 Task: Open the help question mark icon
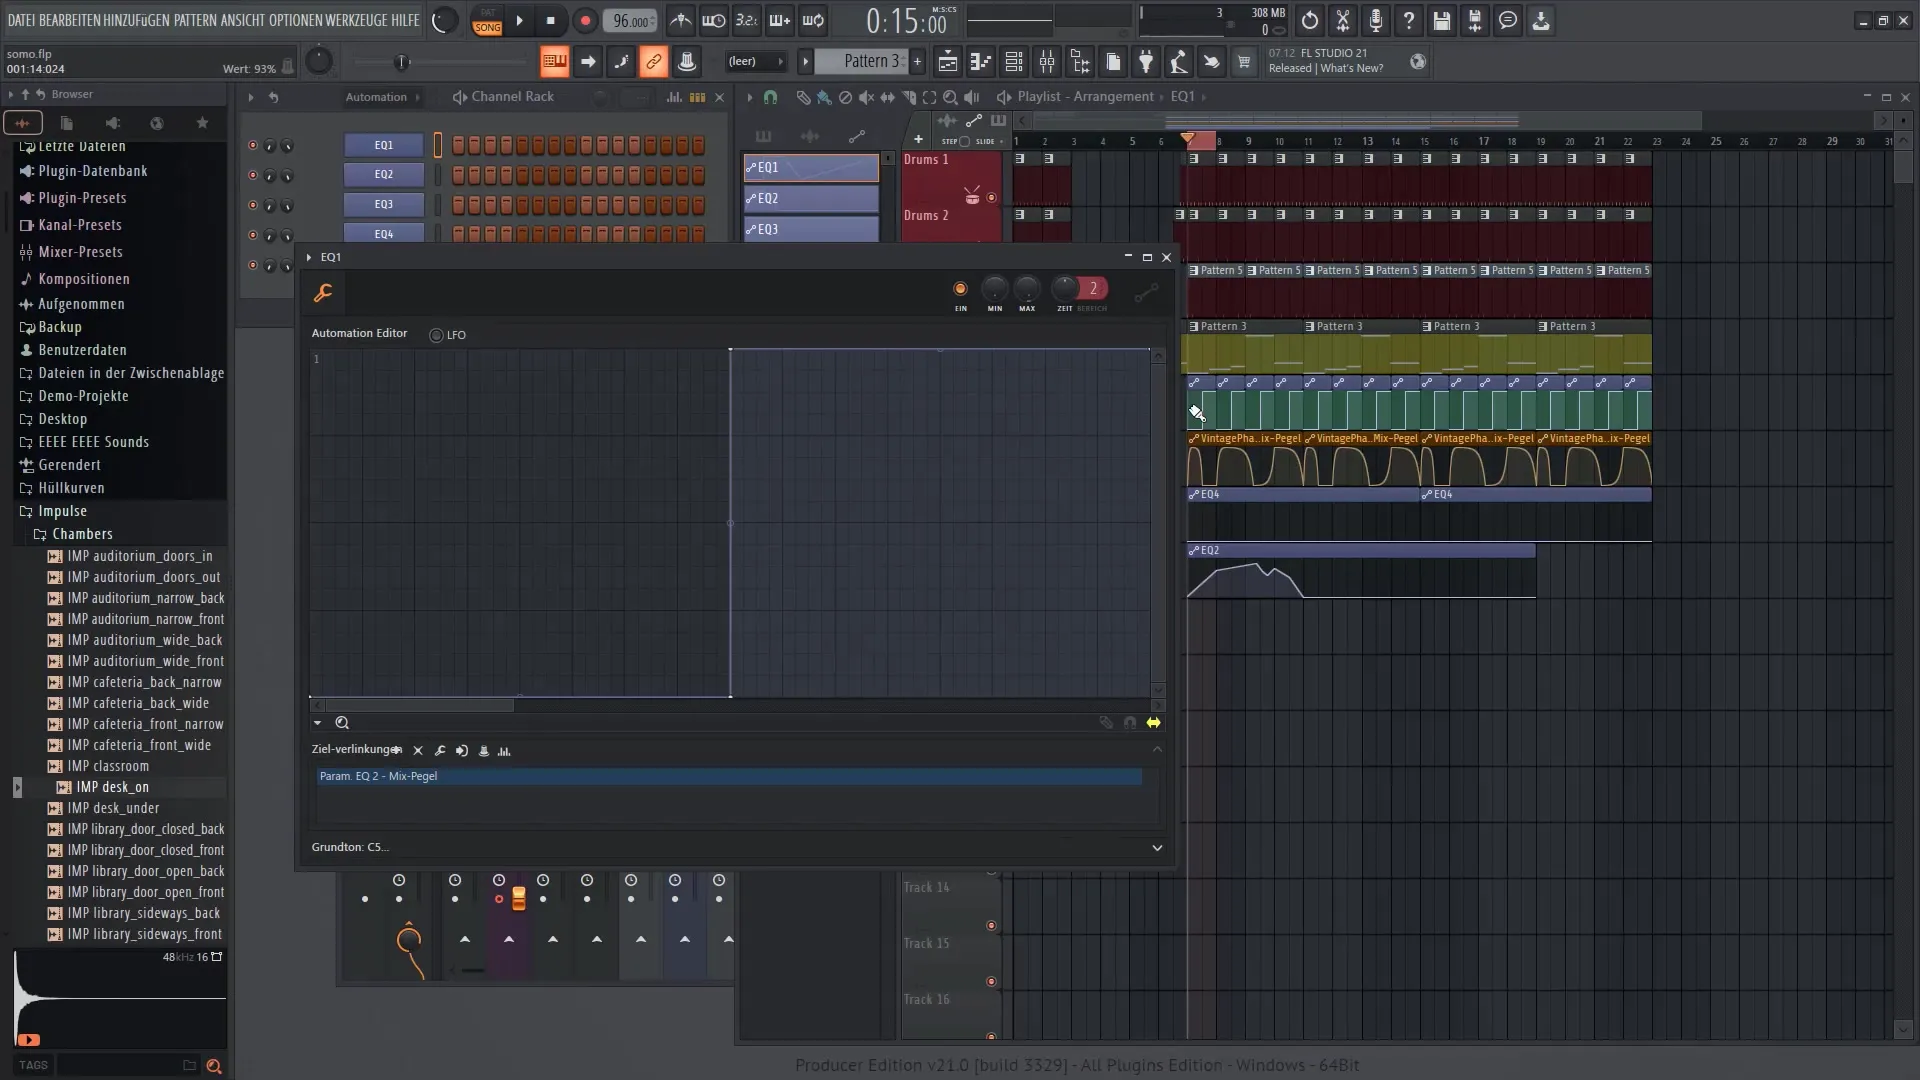coord(1408,20)
